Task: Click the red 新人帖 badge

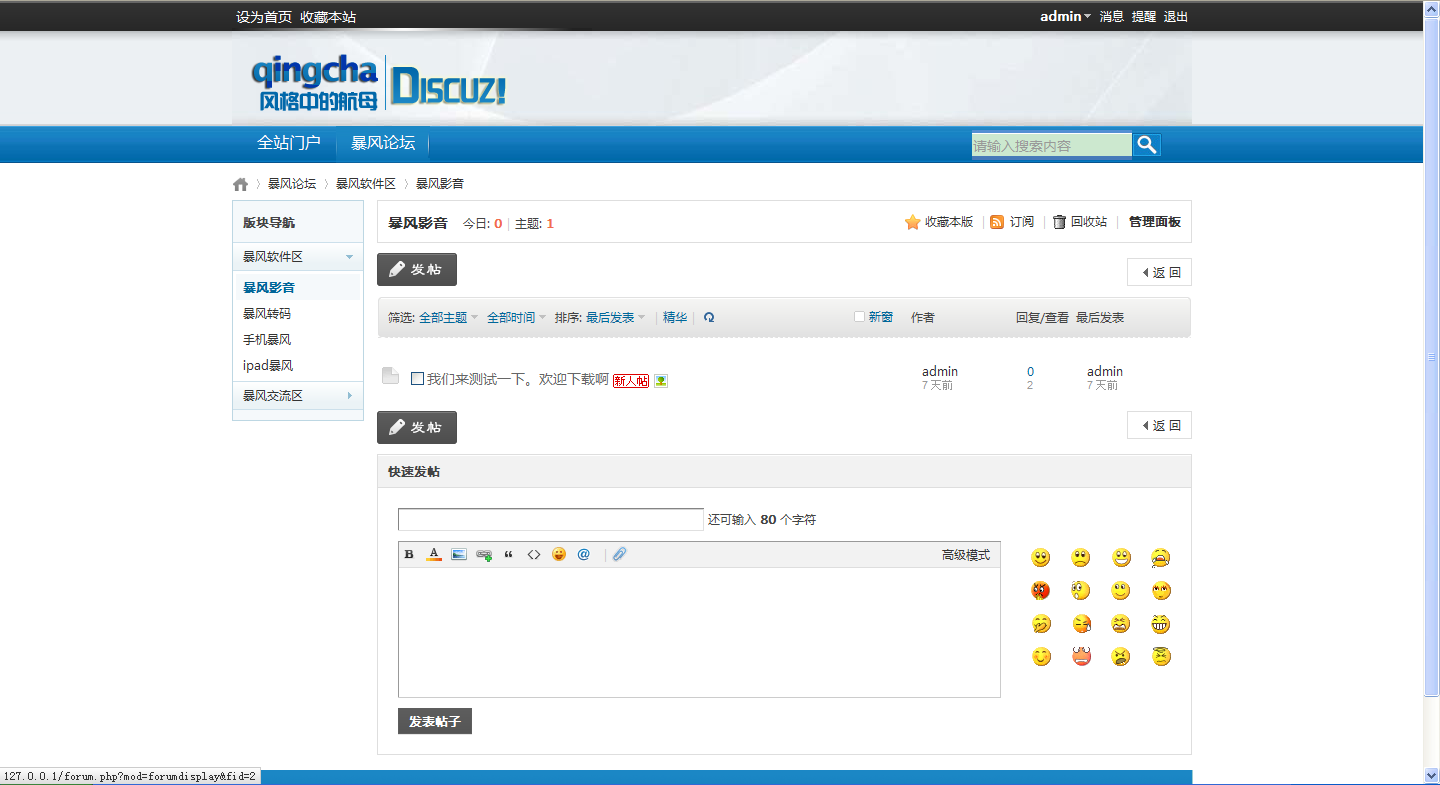Action: point(630,380)
